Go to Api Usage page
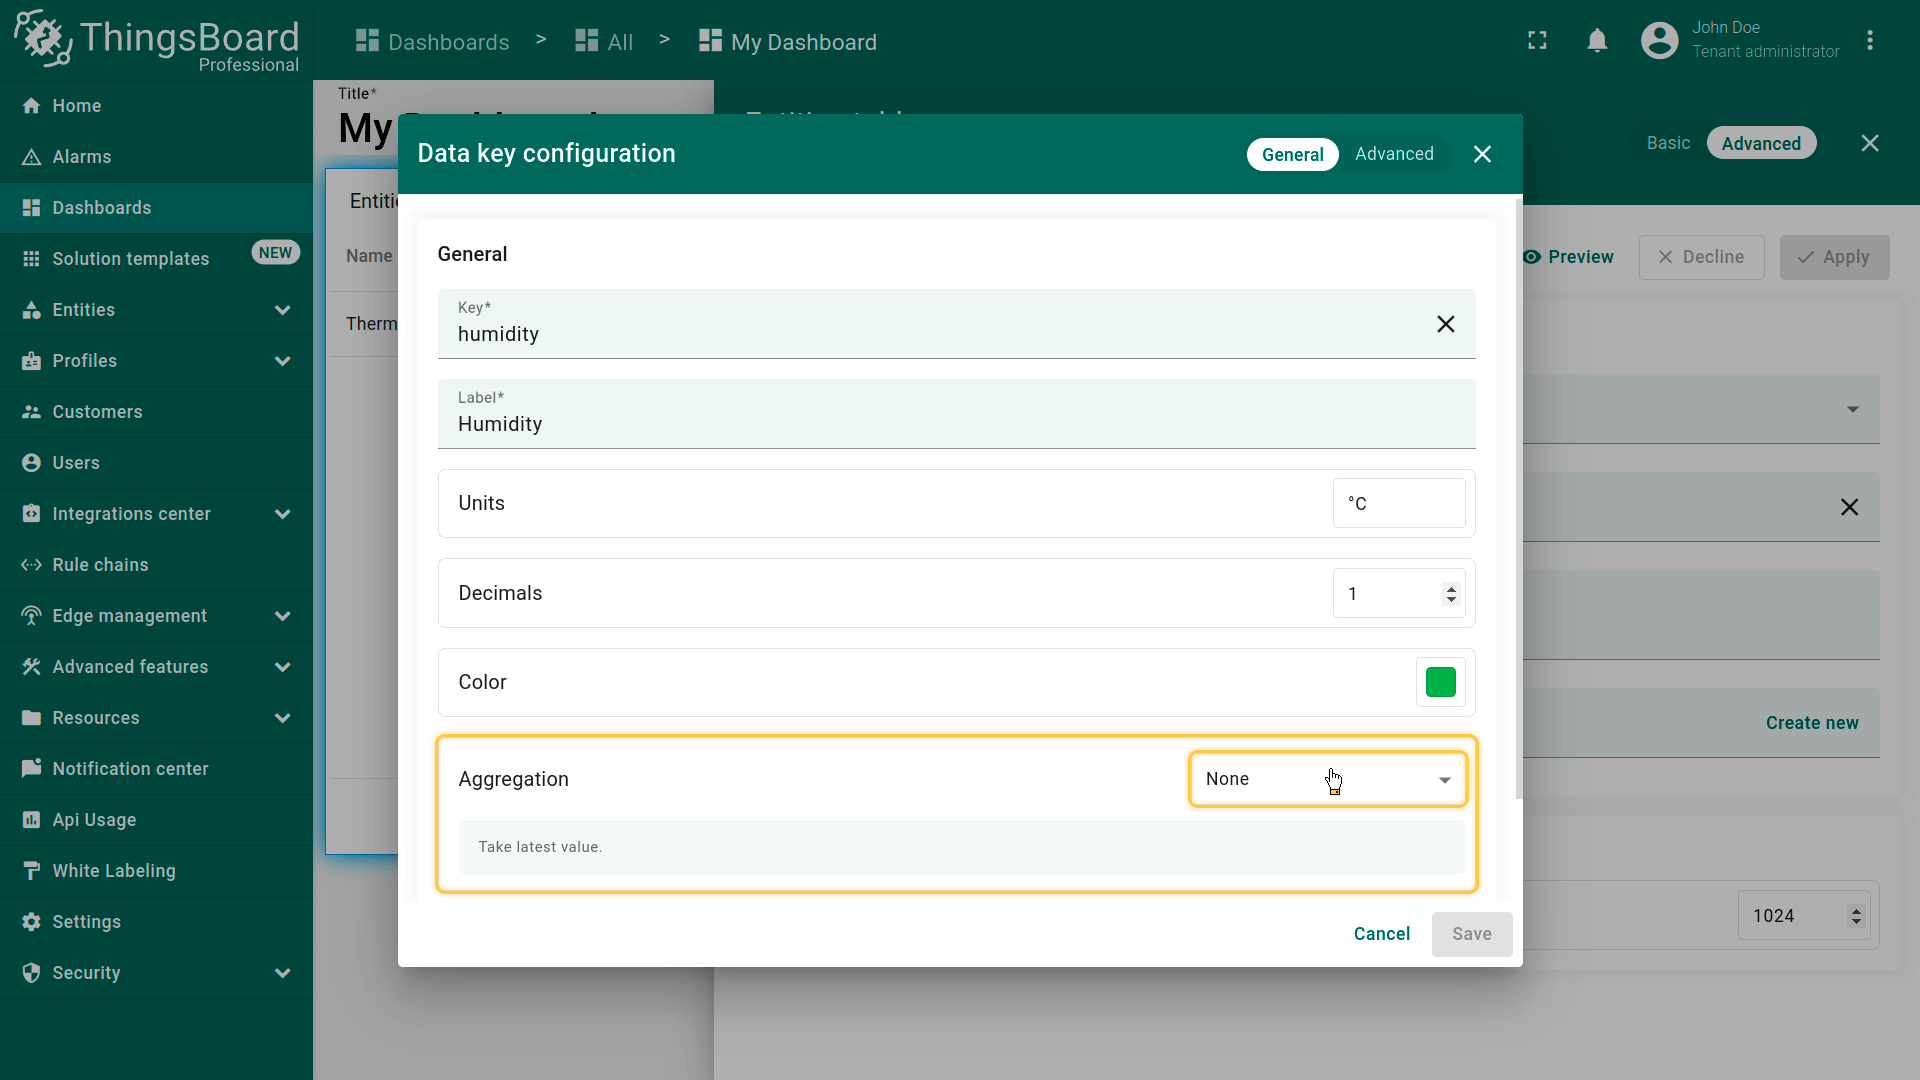This screenshot has height=1080, width=1920. click(94, 820)
